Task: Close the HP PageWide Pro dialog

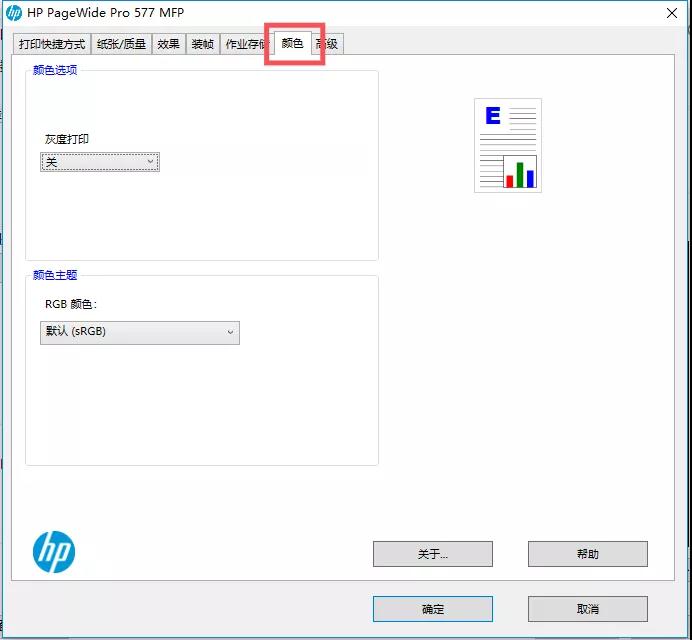Action: tap(672, 13)
